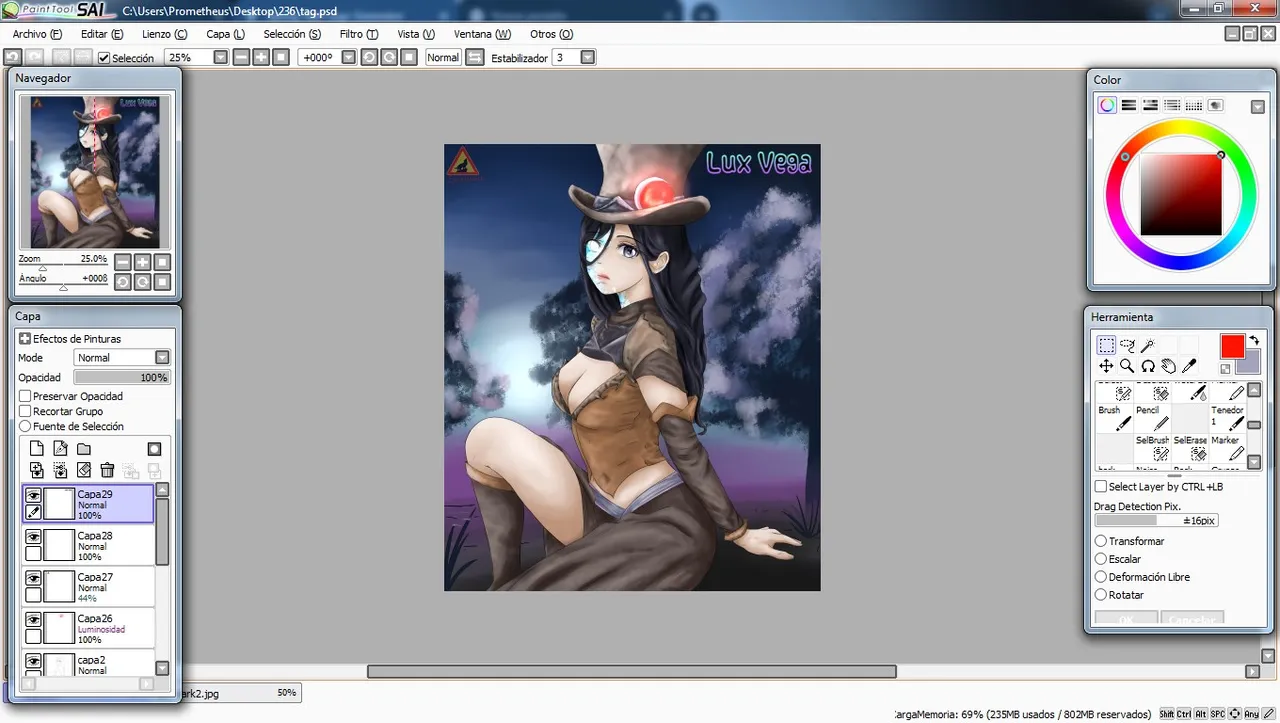Rotate the canvas counterclockwise from the toolbar

pyautogui.click(x=369, y=58)
